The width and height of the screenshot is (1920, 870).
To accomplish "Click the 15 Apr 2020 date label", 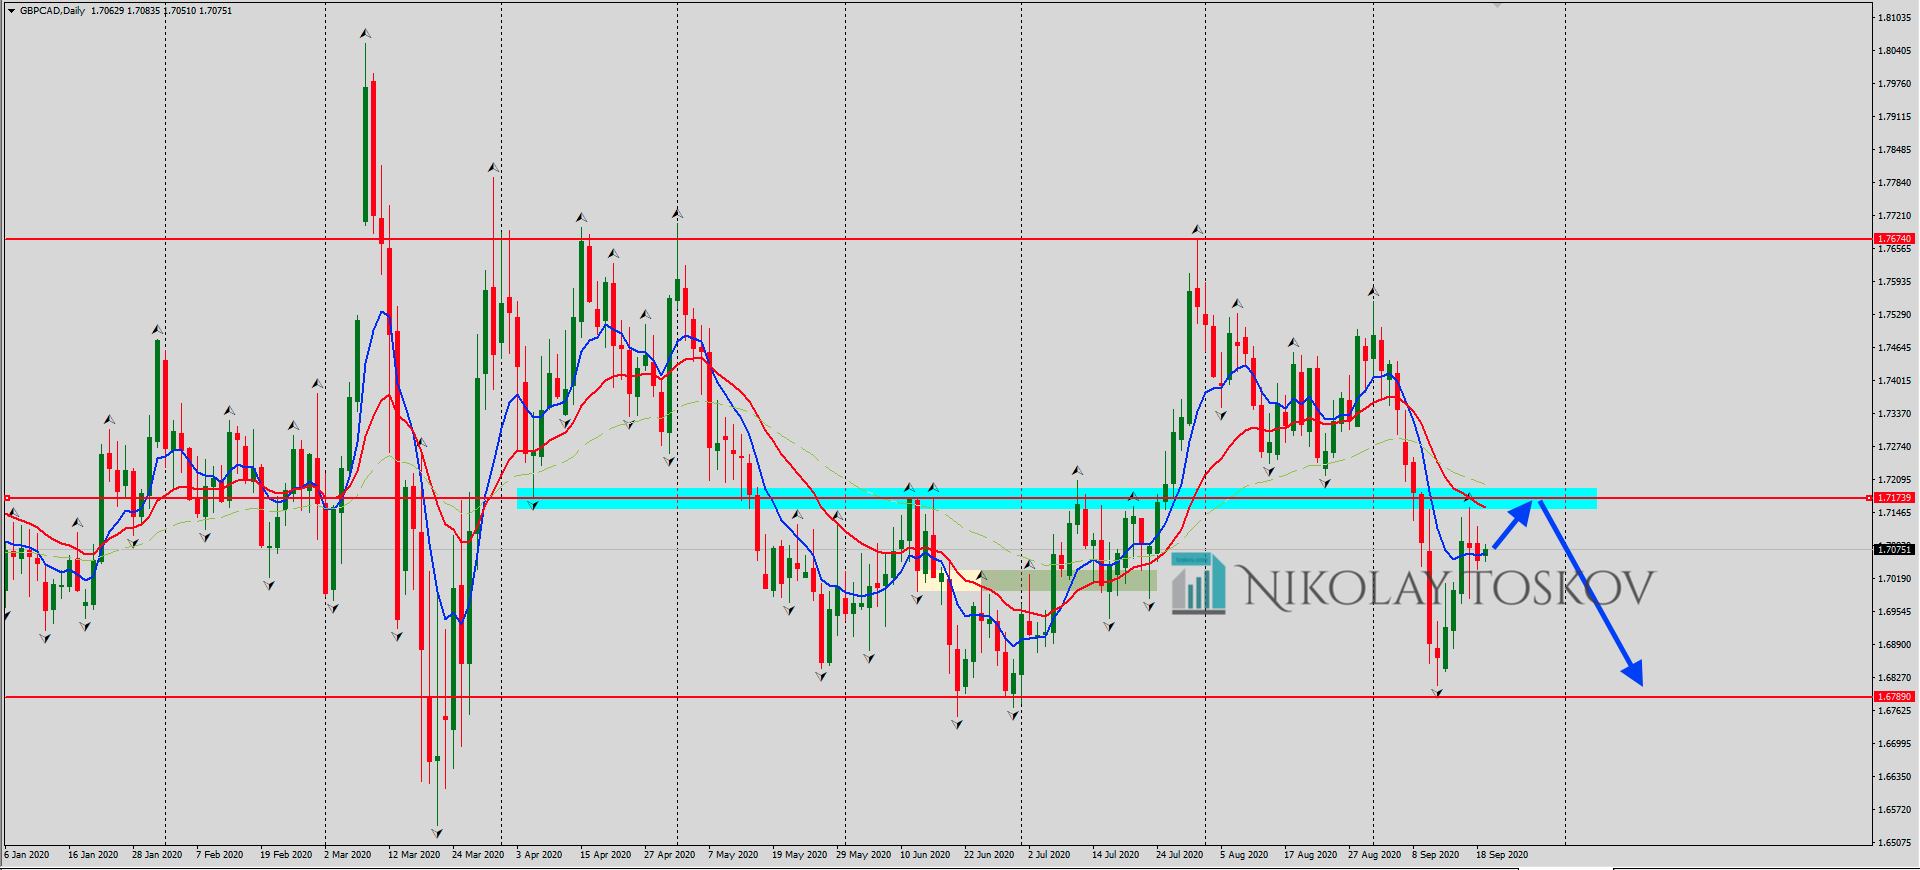I will 606,855.
